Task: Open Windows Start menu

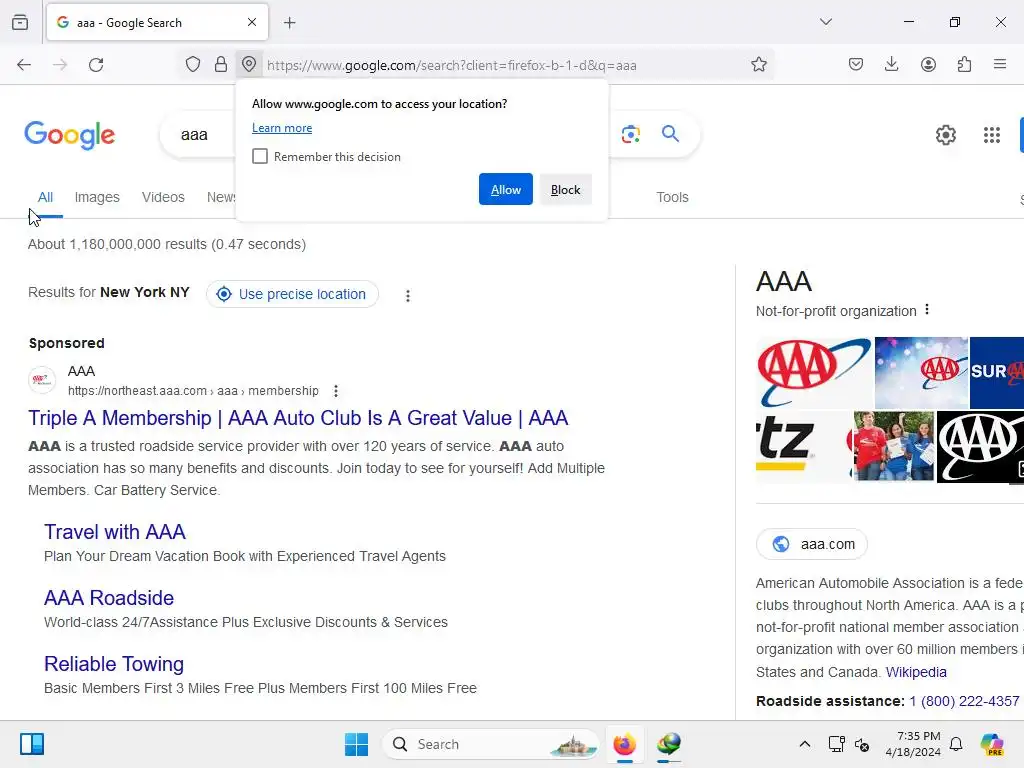Action: pos(357,744)
